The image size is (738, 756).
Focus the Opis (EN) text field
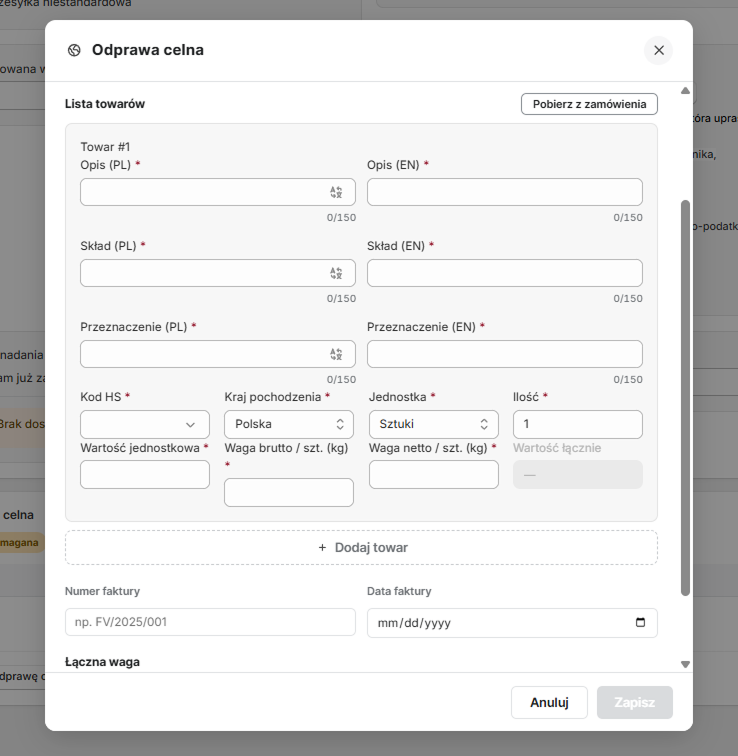tap(505, 192)
